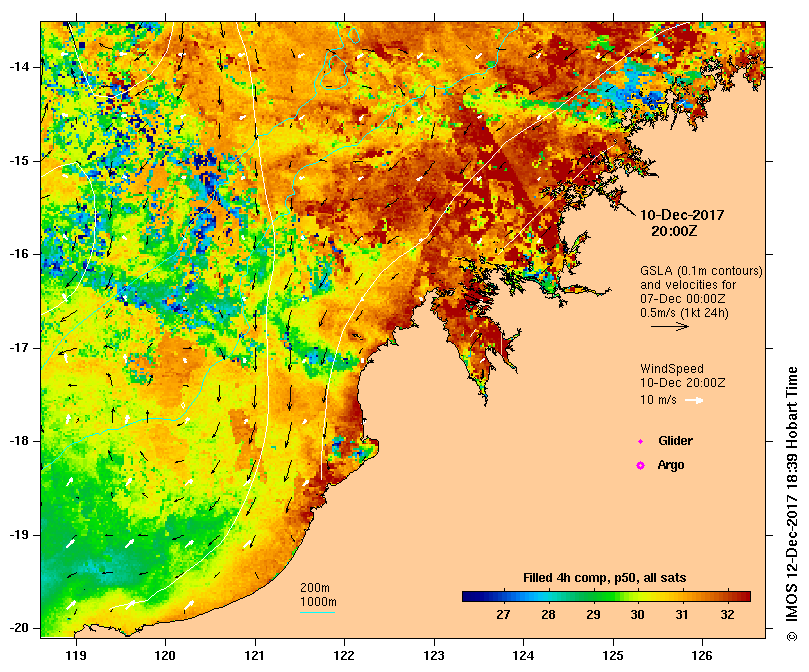Click the Argo legend label

point(671,466)
